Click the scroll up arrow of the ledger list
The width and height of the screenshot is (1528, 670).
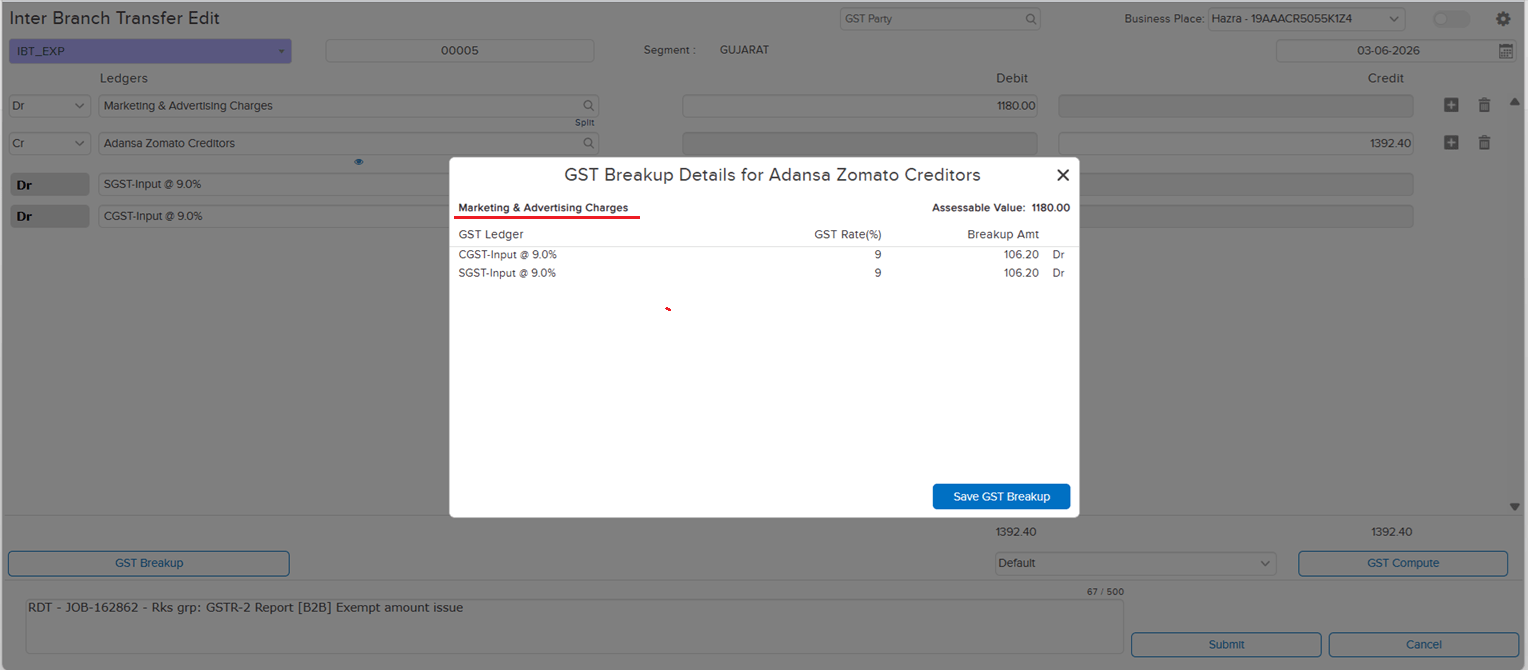coord(1514,102)
